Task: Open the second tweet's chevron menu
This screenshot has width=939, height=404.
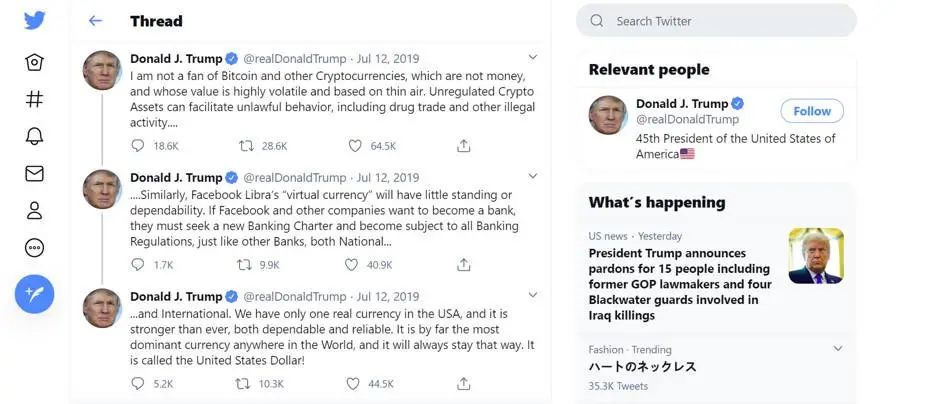Action: pos(532,177)
